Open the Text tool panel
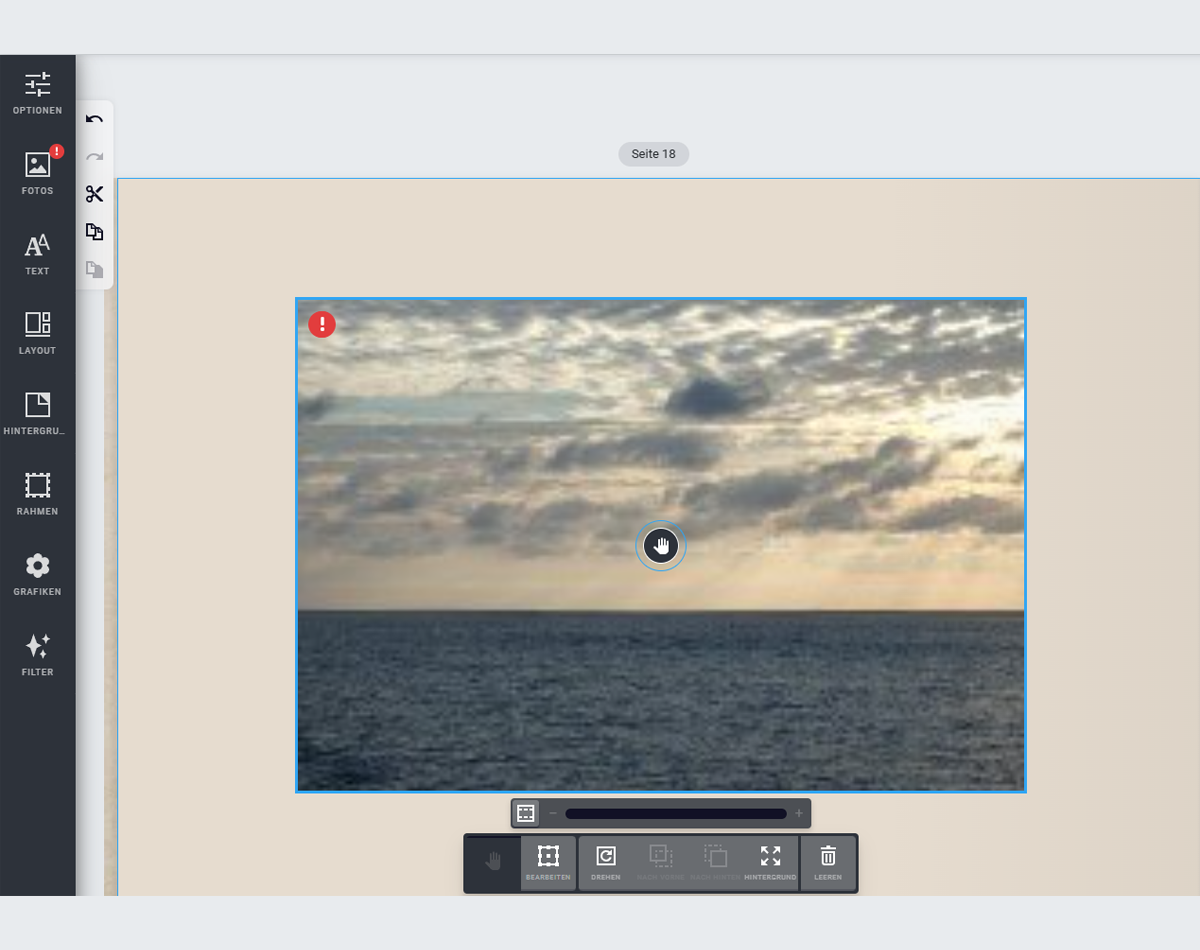 click(x=37, y=254)
